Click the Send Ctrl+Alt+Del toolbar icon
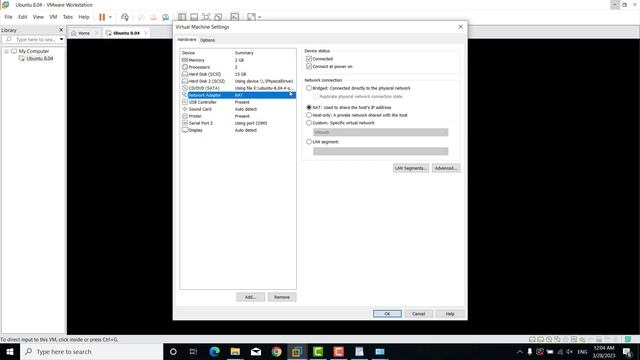This screenshot has width=640, height=360. click(x=125, y=17)
